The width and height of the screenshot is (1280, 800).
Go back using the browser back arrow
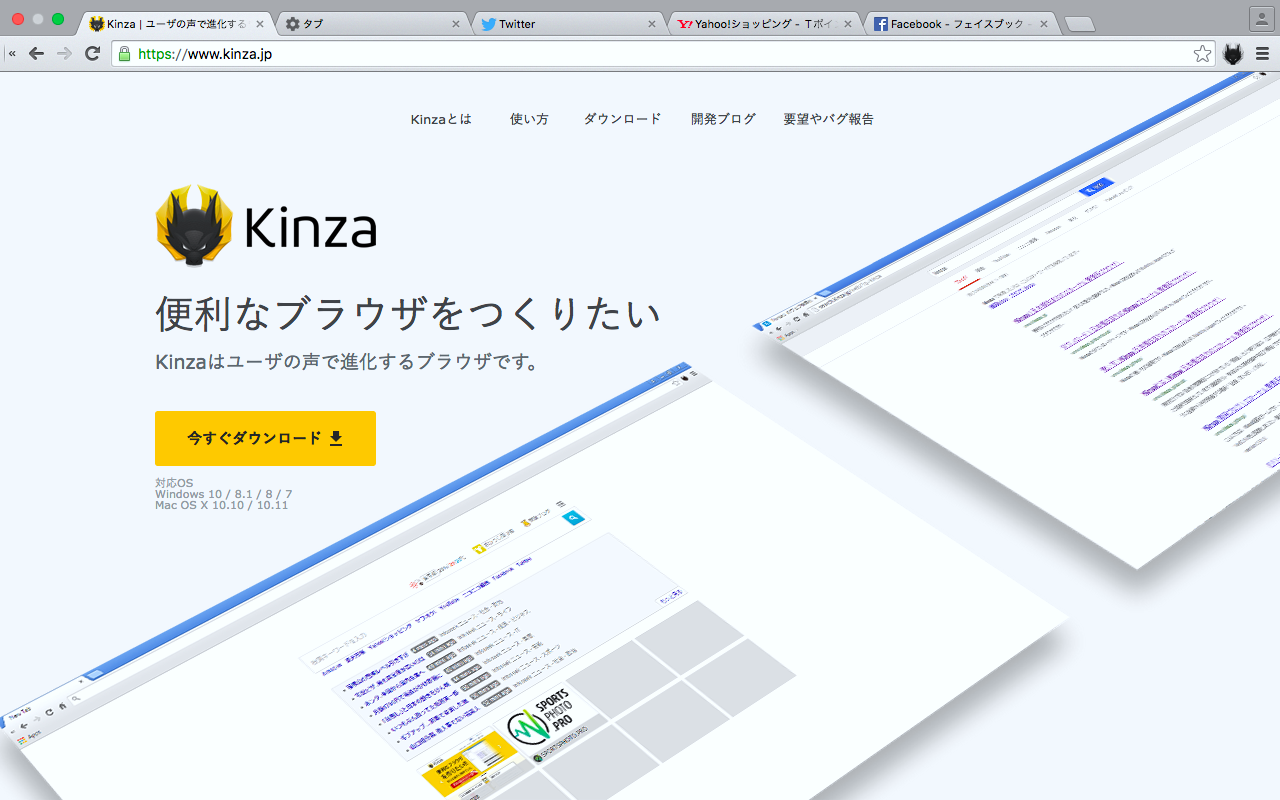(37, 54)
